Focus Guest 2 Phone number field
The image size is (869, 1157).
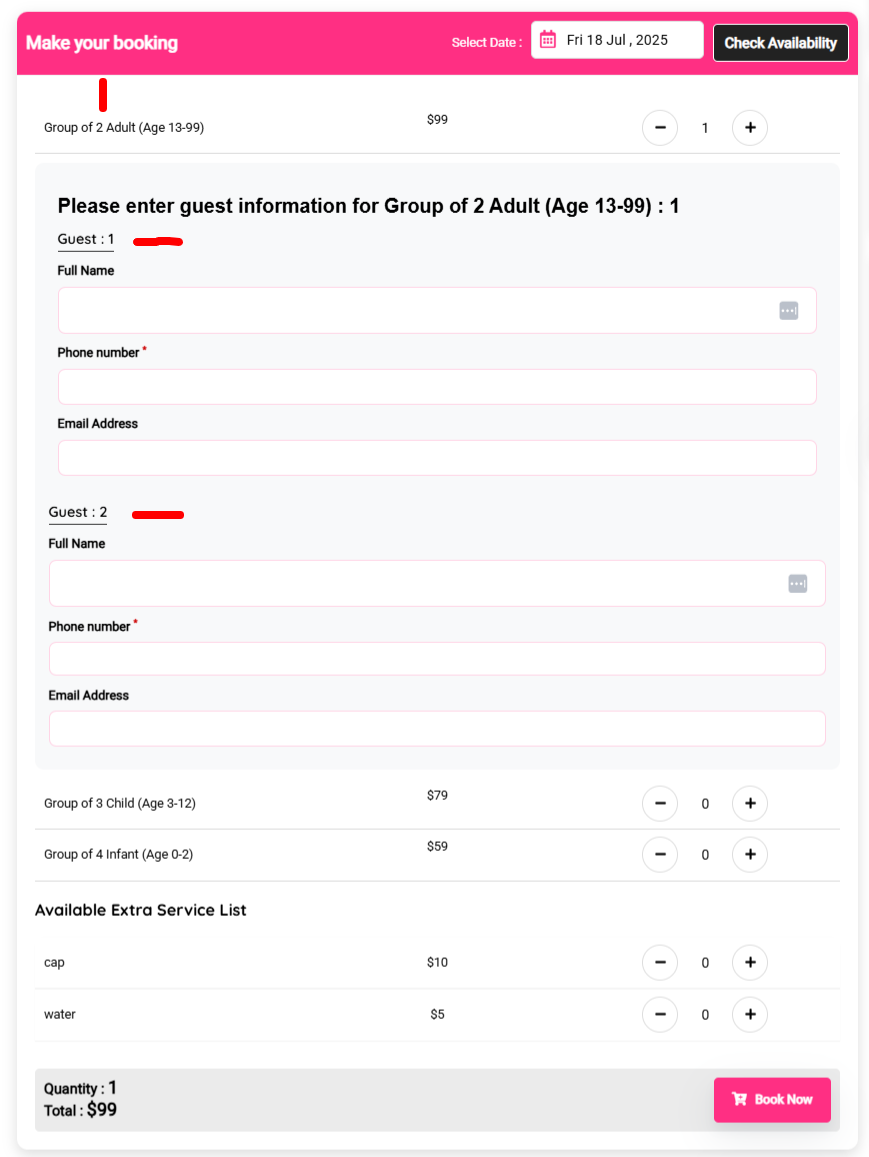click(x=437, y=658)
